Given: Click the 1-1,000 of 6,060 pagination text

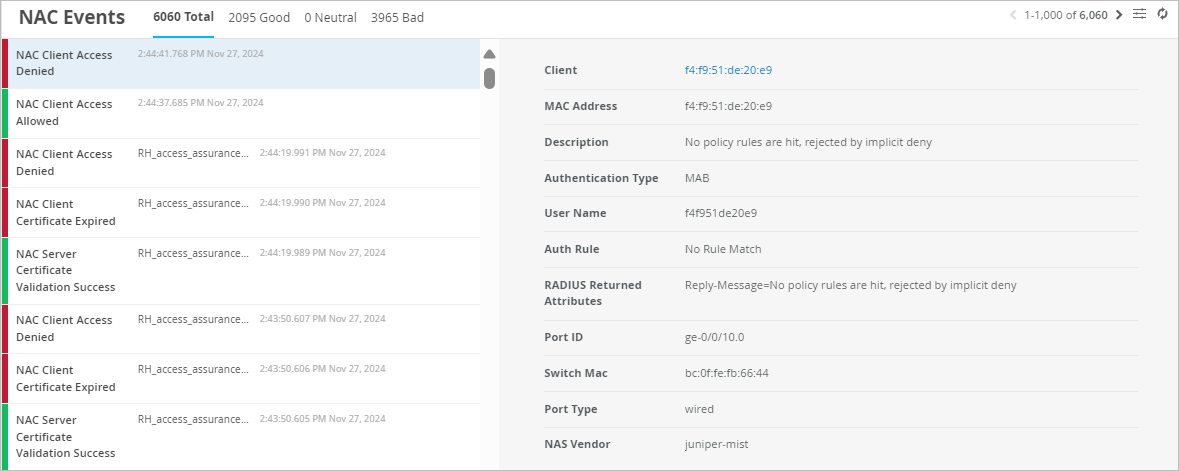Looking at the screenshot, I should (1066, 15).
